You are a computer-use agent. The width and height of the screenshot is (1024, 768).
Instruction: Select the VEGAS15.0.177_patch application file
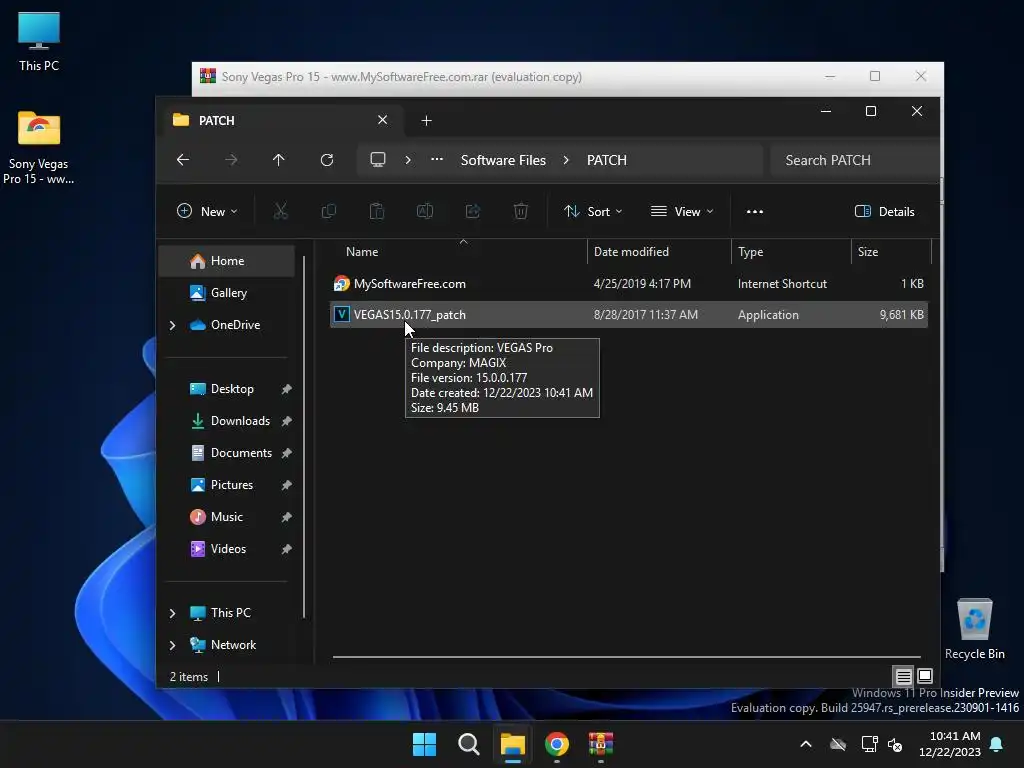pos(628,315)
